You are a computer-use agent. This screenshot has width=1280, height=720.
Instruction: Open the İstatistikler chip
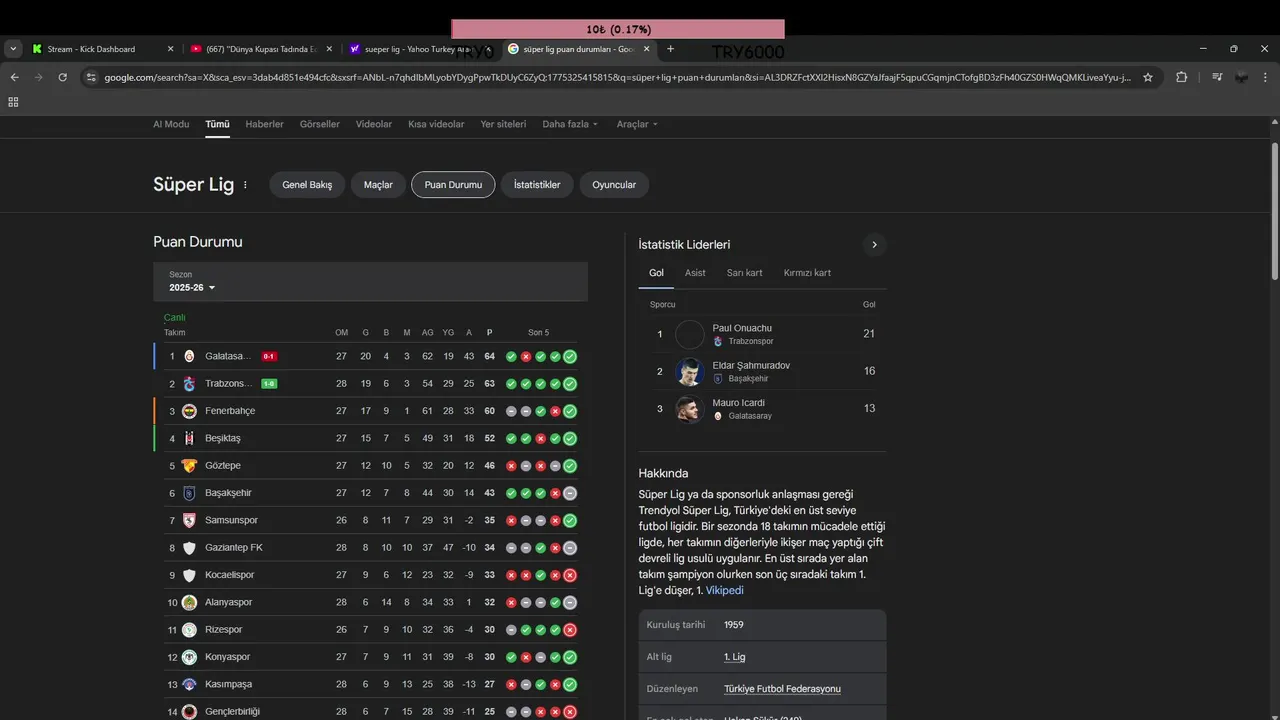click(x=537, y=185)
